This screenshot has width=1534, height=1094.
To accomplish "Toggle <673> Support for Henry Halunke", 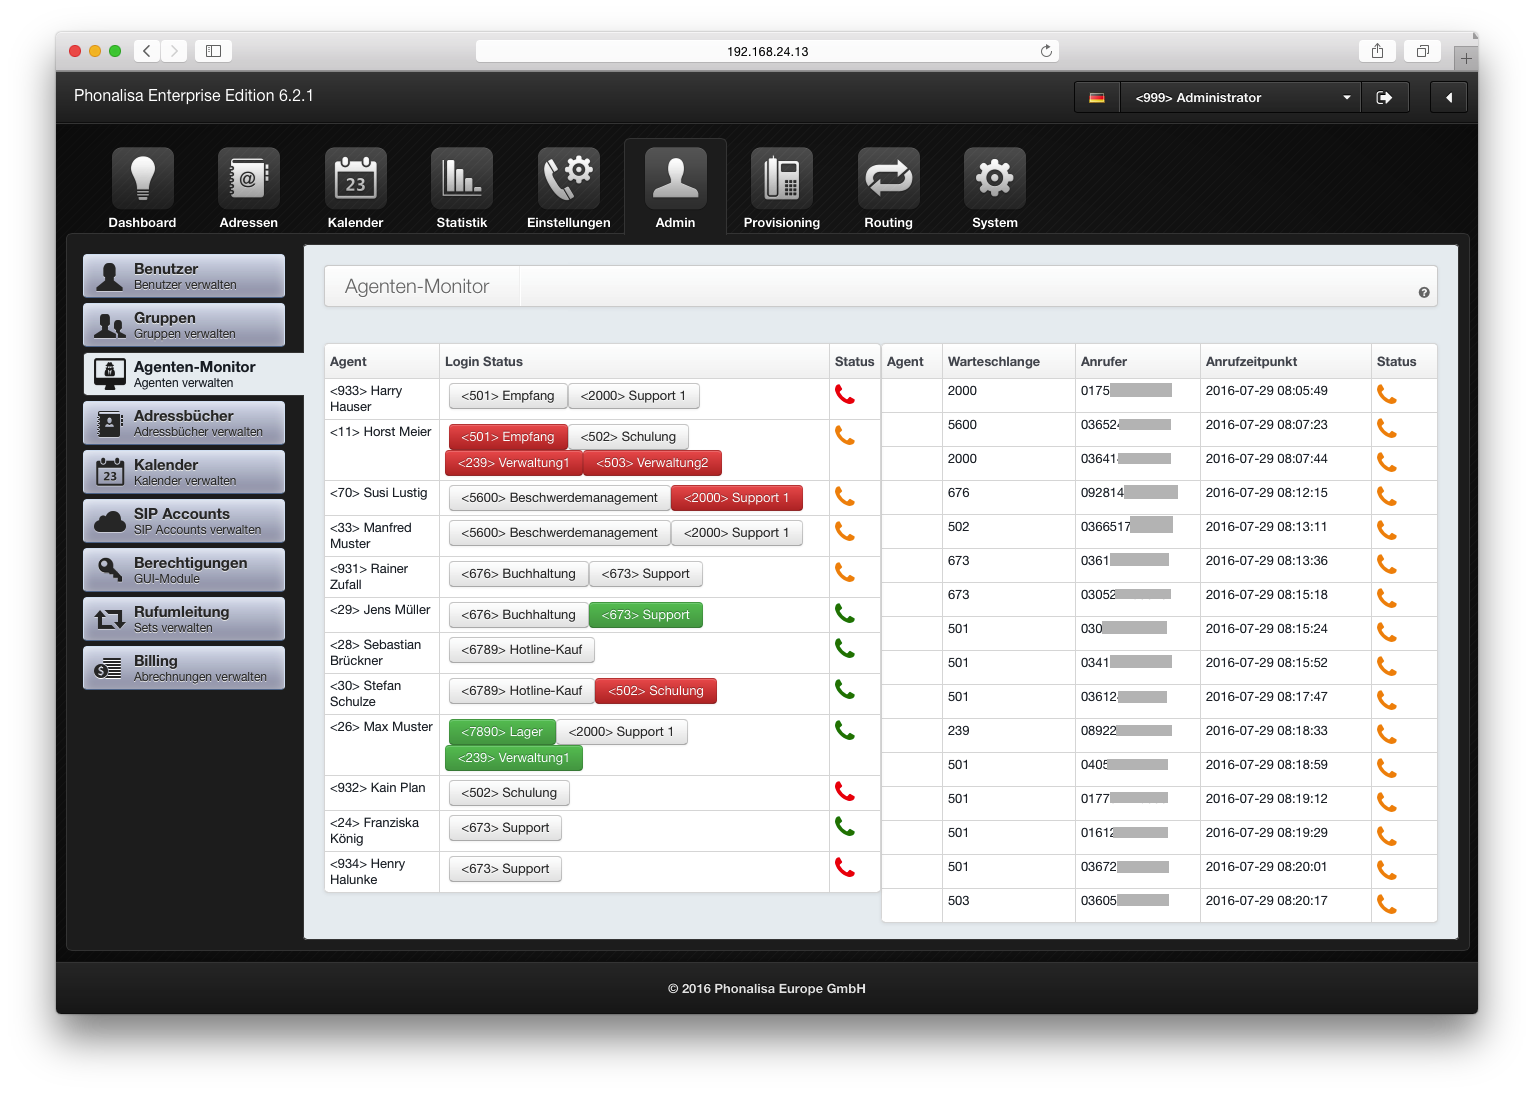I will [505, 869].
